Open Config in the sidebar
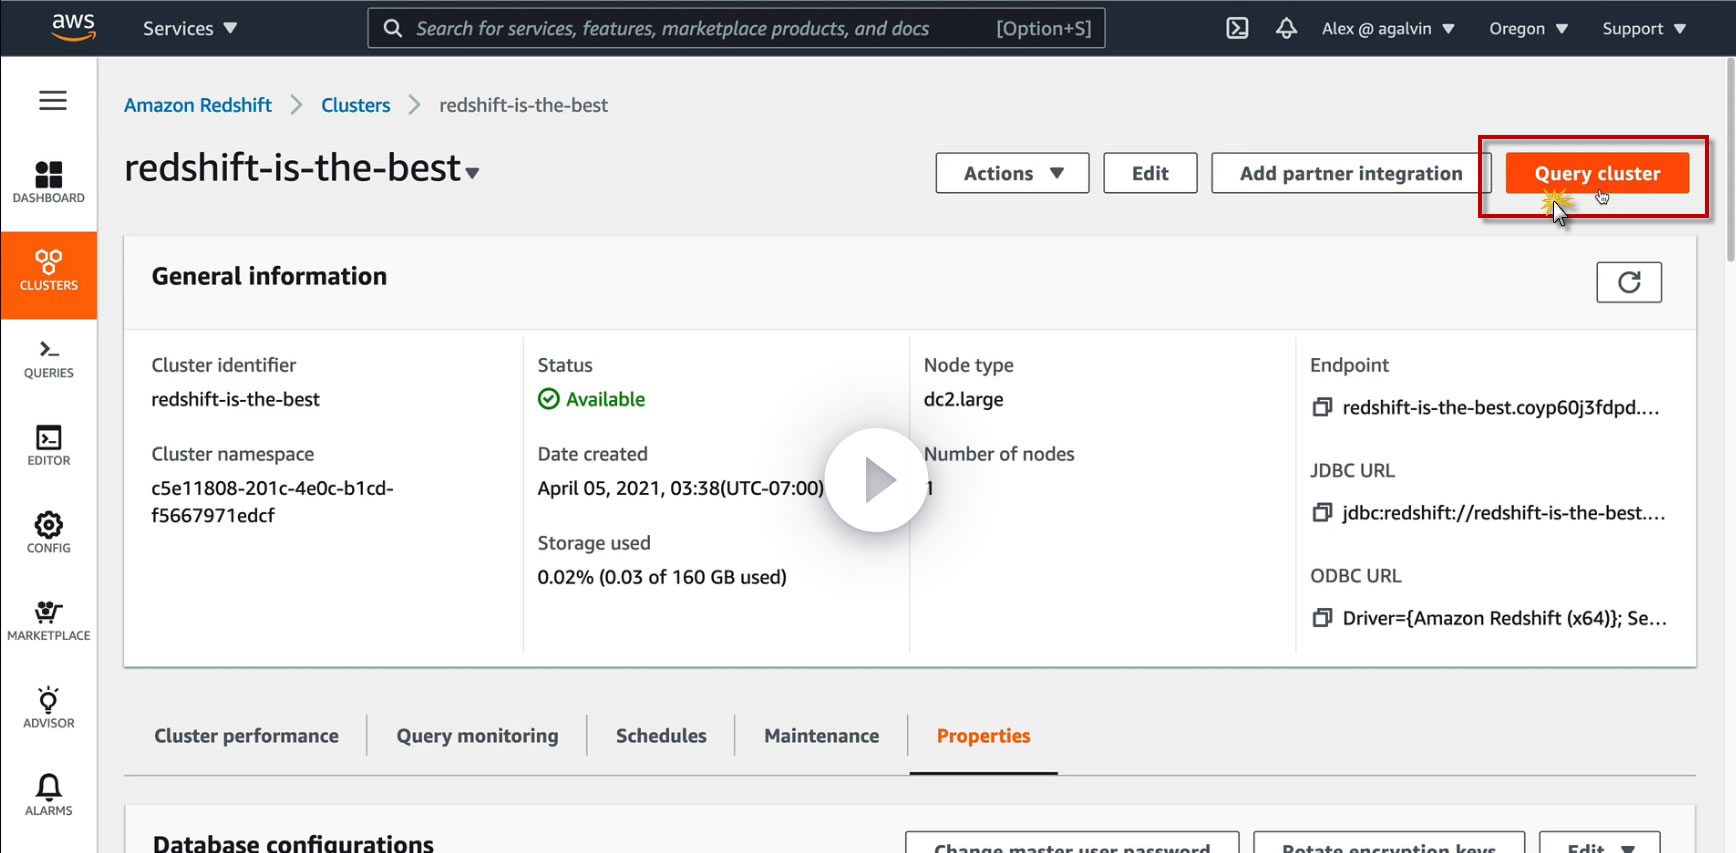Image resolution: width=1736 pixels, height=853 pixels. (49, 533)
